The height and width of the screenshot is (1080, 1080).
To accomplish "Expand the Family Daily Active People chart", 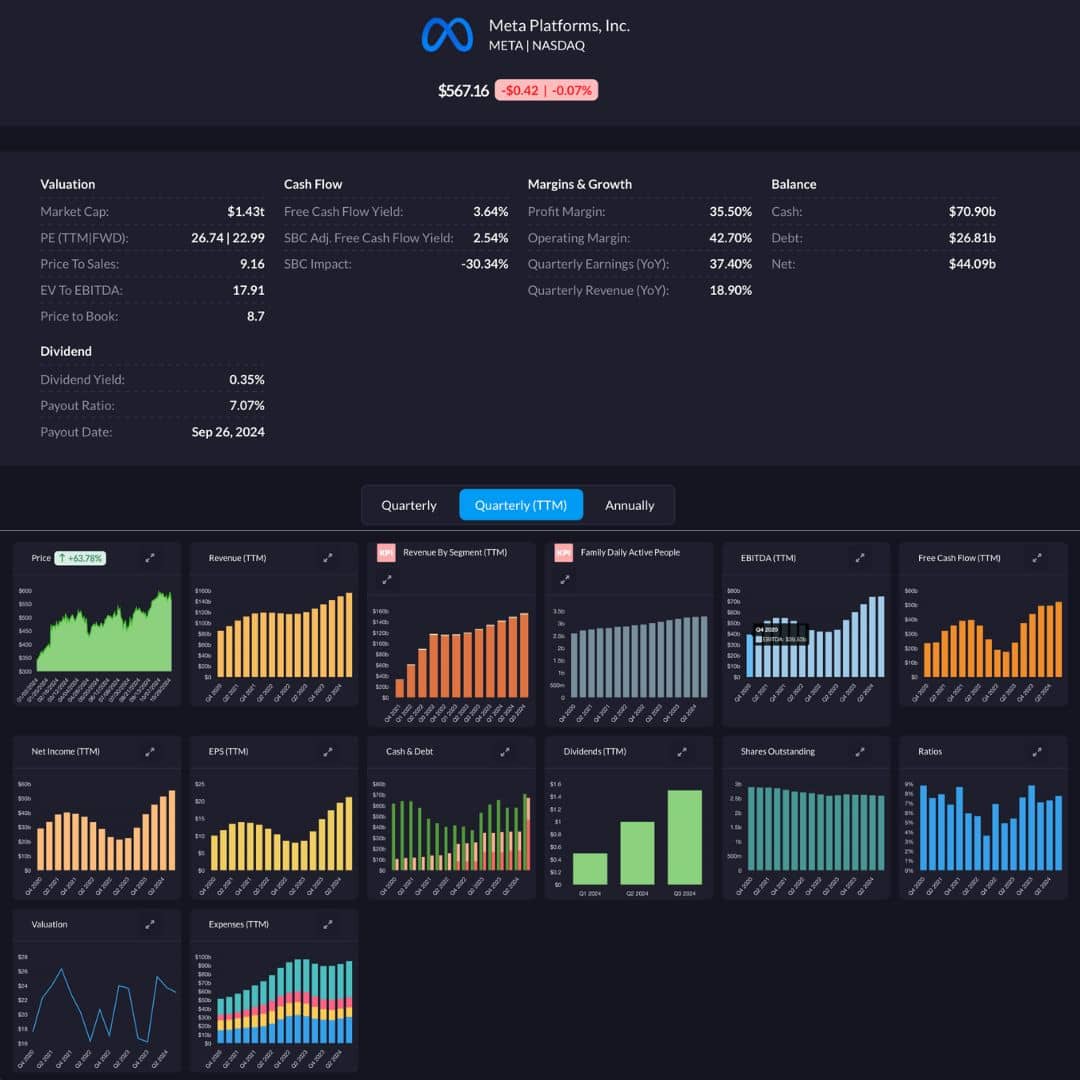I will [x=565, y=579].
